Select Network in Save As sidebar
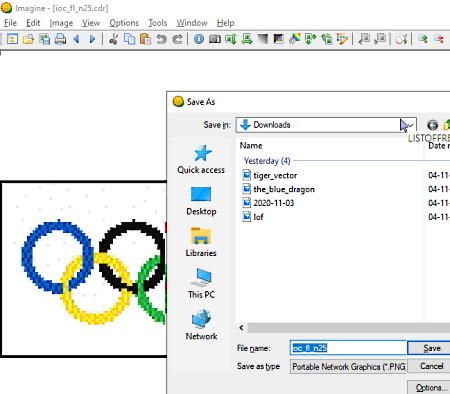The height and width of the screenshot is (394, 450). (x=201, y=325)
